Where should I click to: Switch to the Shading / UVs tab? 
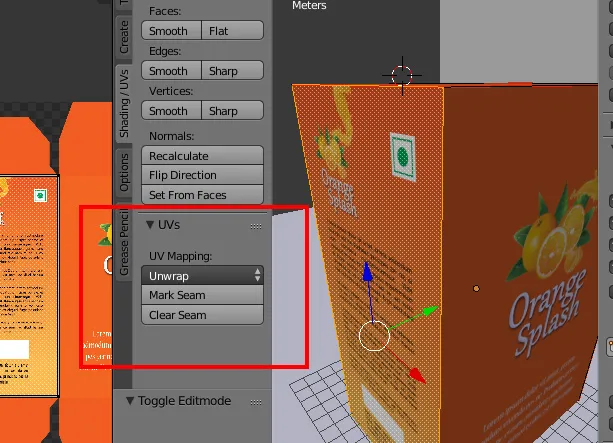pos(124,103)
